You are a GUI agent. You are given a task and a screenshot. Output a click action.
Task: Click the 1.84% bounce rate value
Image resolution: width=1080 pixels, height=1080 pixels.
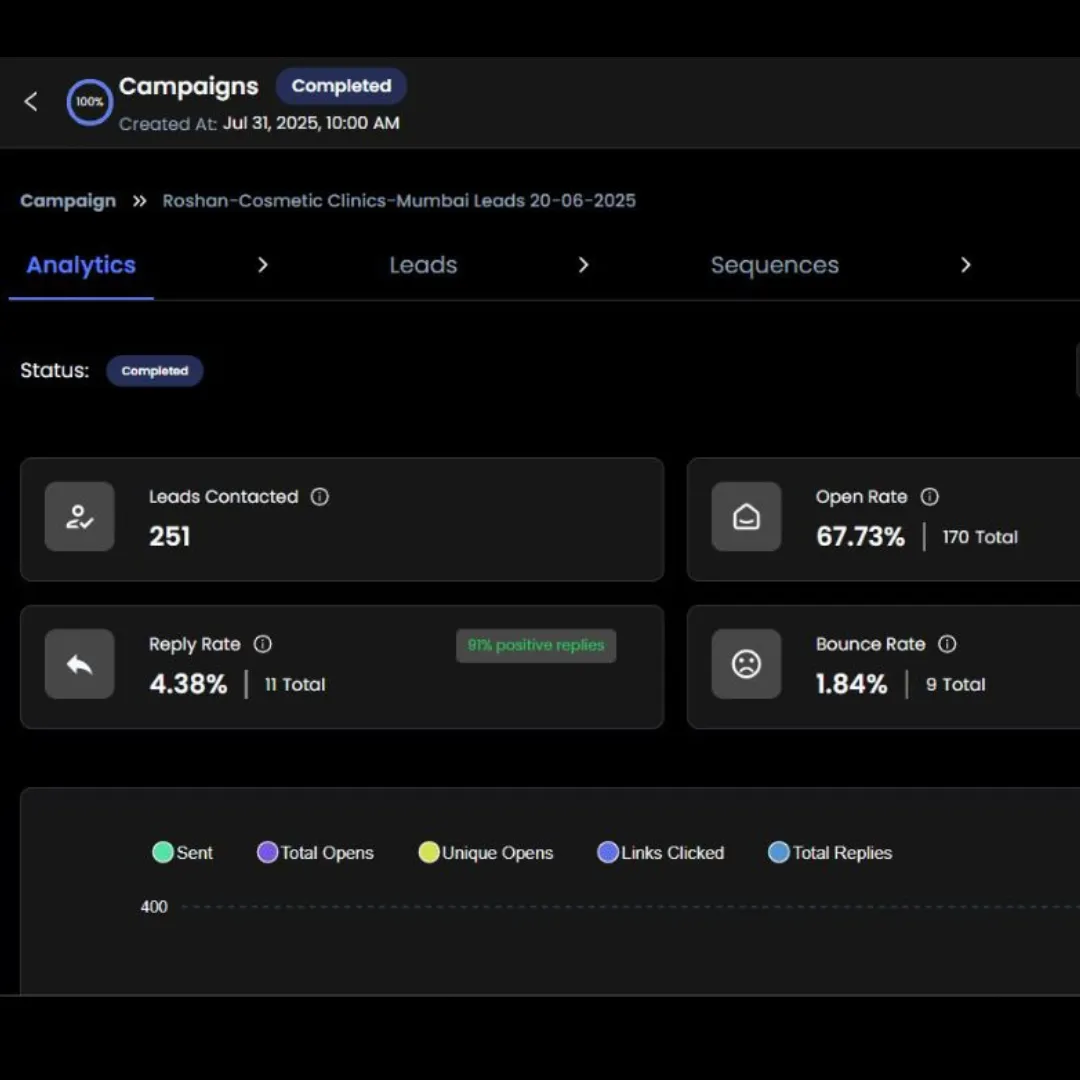pos(851,684)
